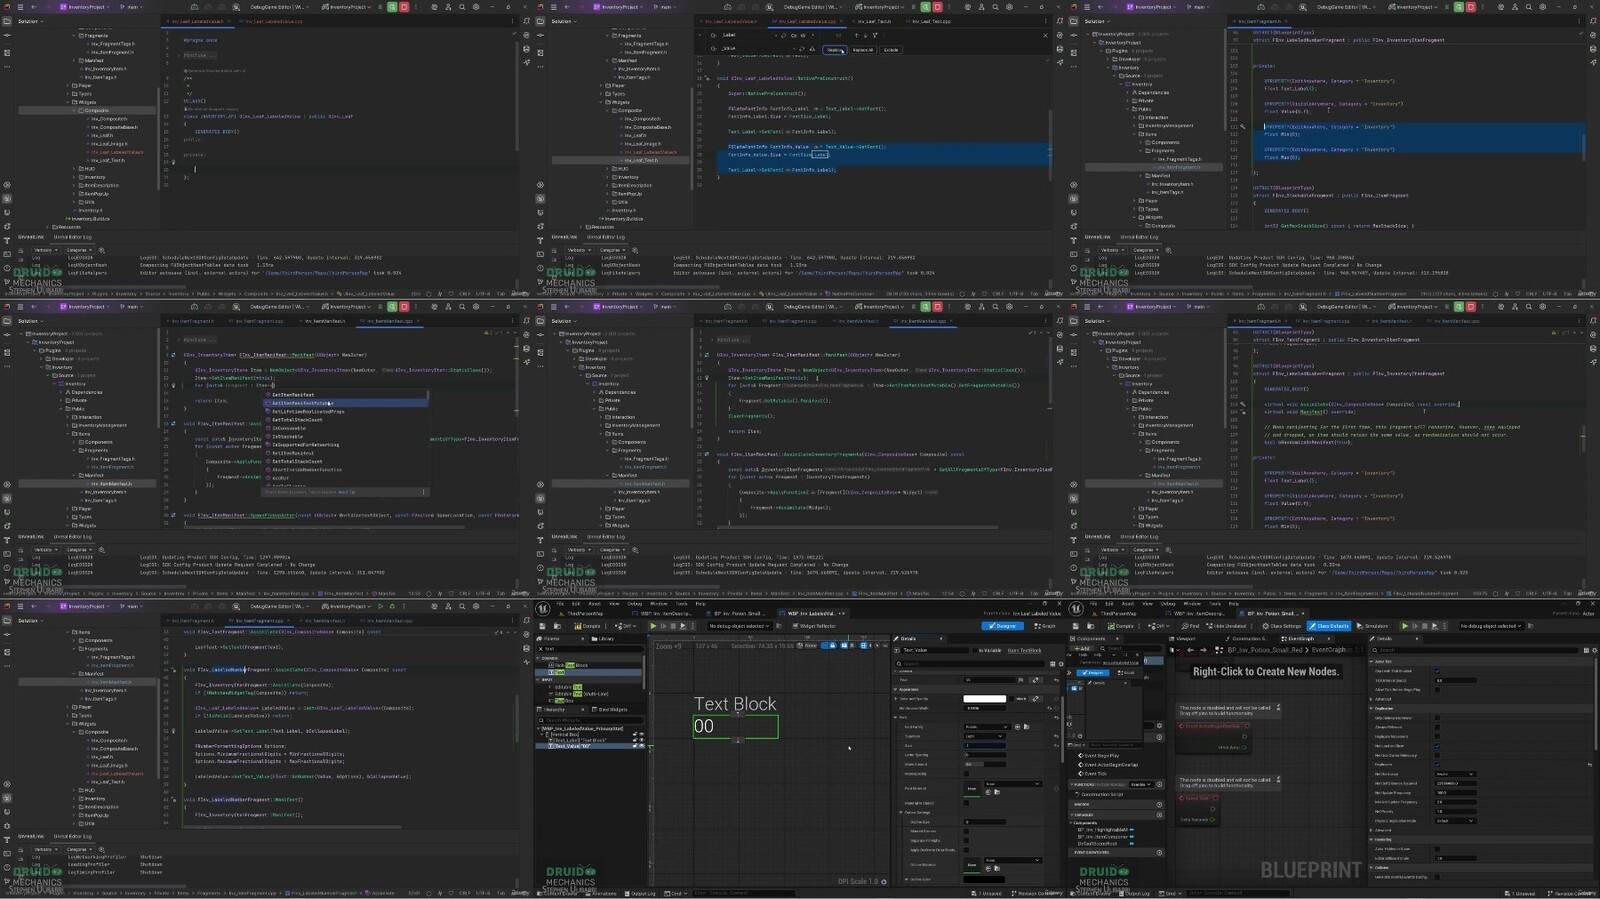Click the Class Defaults button

[x=1328, y=626]
